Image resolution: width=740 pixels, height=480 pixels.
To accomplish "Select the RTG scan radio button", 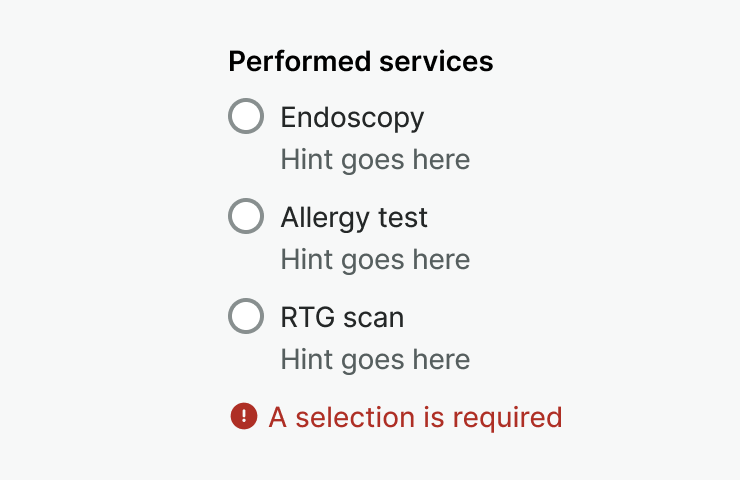I will (246, 316).
